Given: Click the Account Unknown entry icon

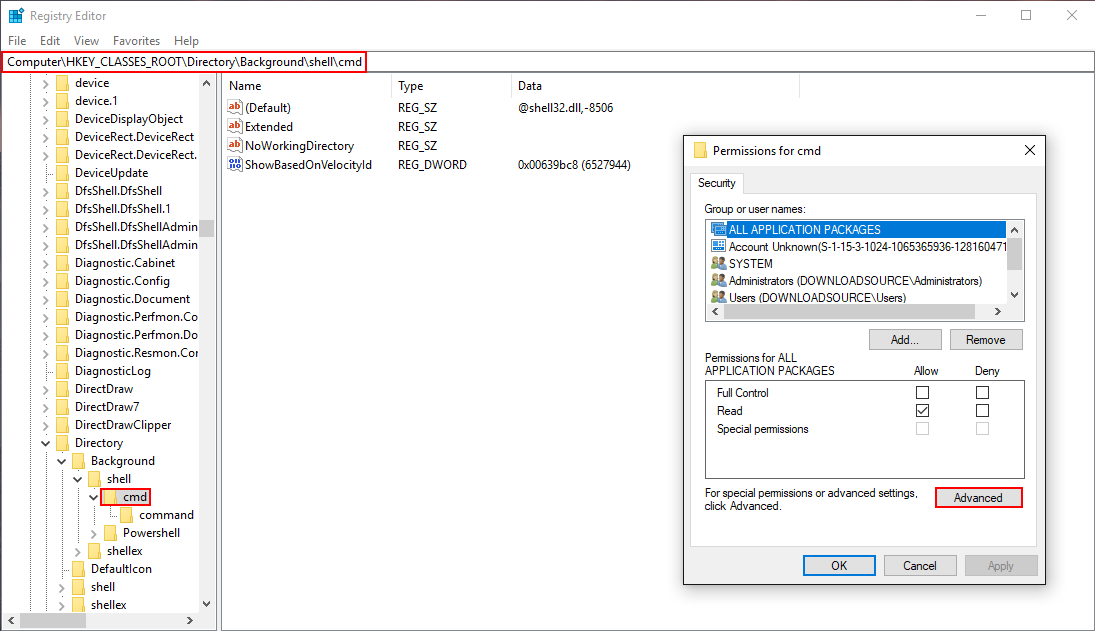Looking at the screenshot, I should click(719, 246).
